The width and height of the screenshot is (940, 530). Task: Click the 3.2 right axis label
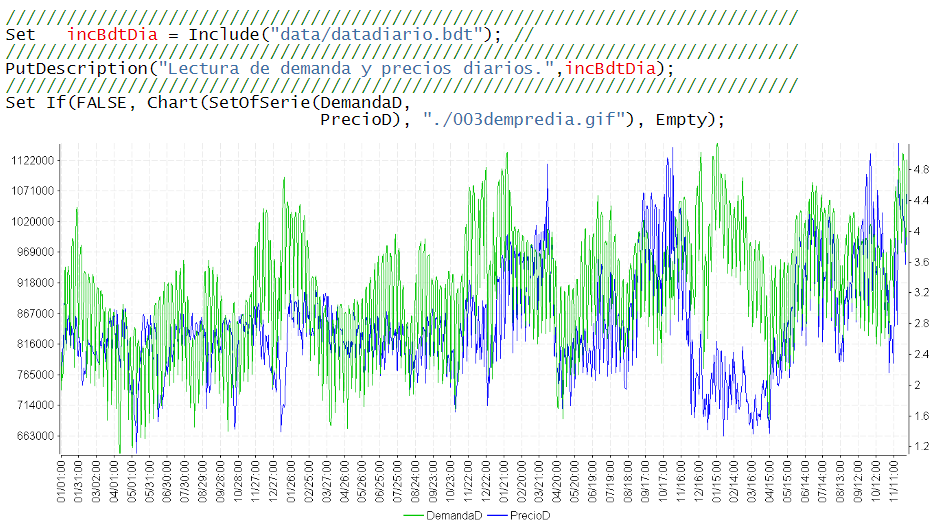[x=921, y=293]
